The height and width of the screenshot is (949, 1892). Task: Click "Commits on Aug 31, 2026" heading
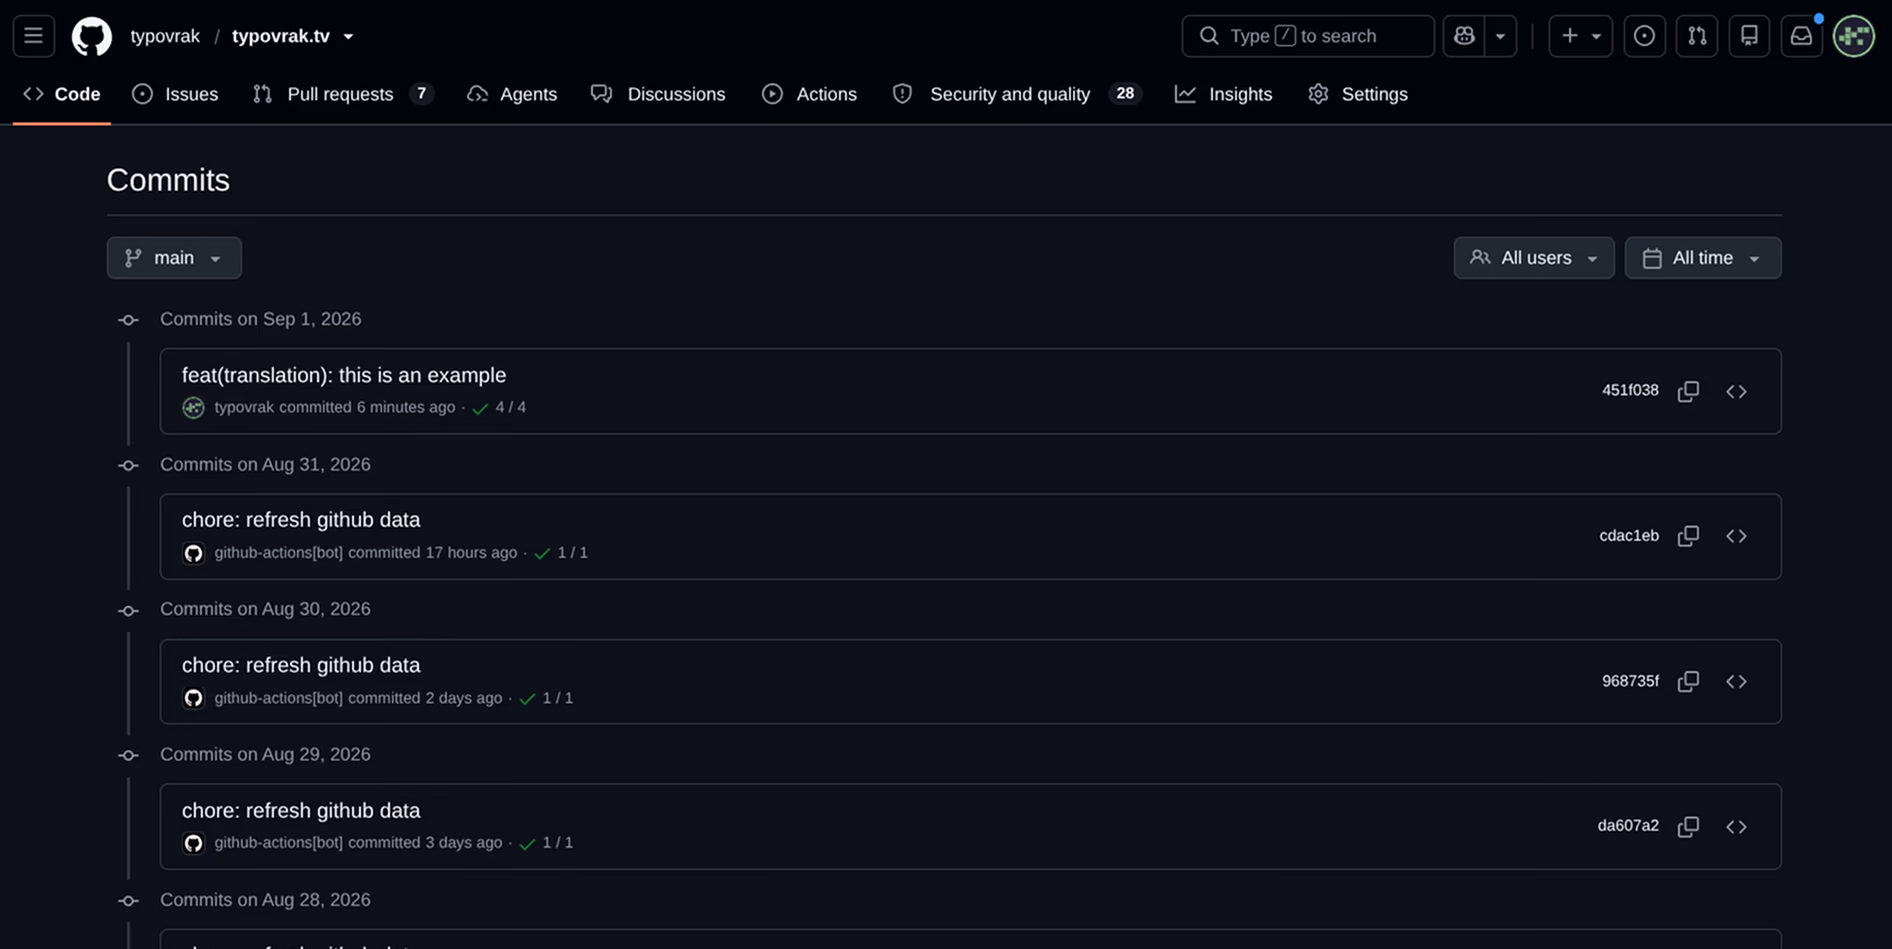[x=265, y=465]
